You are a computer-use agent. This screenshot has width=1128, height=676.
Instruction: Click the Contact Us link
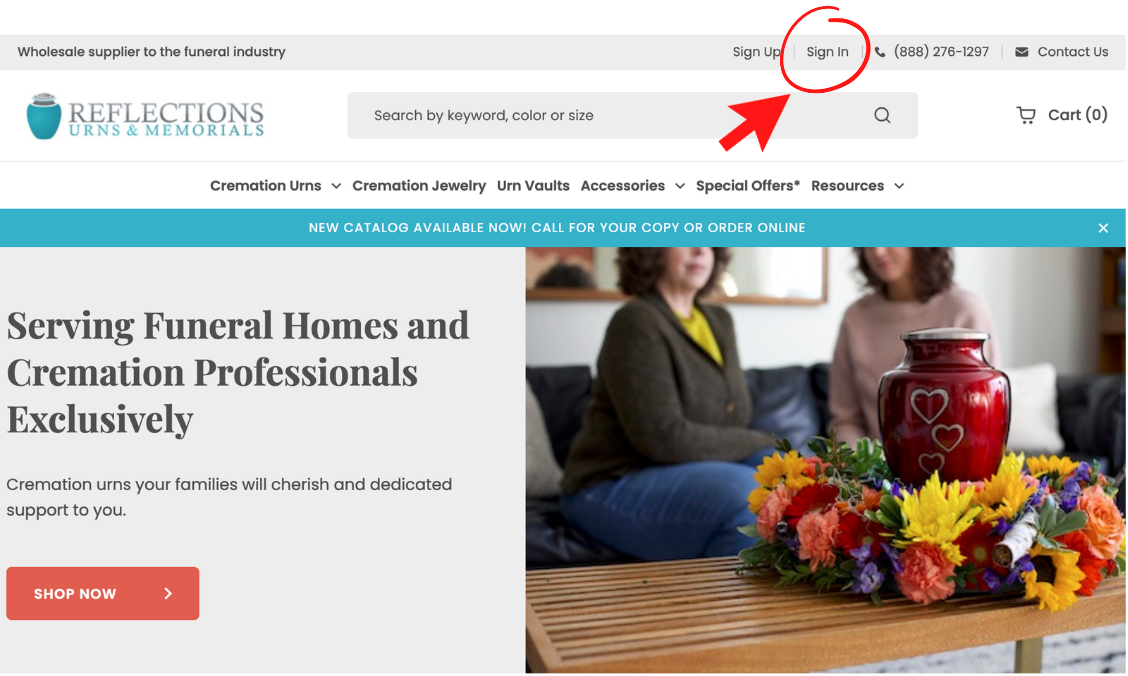(x=1073, y=52)
